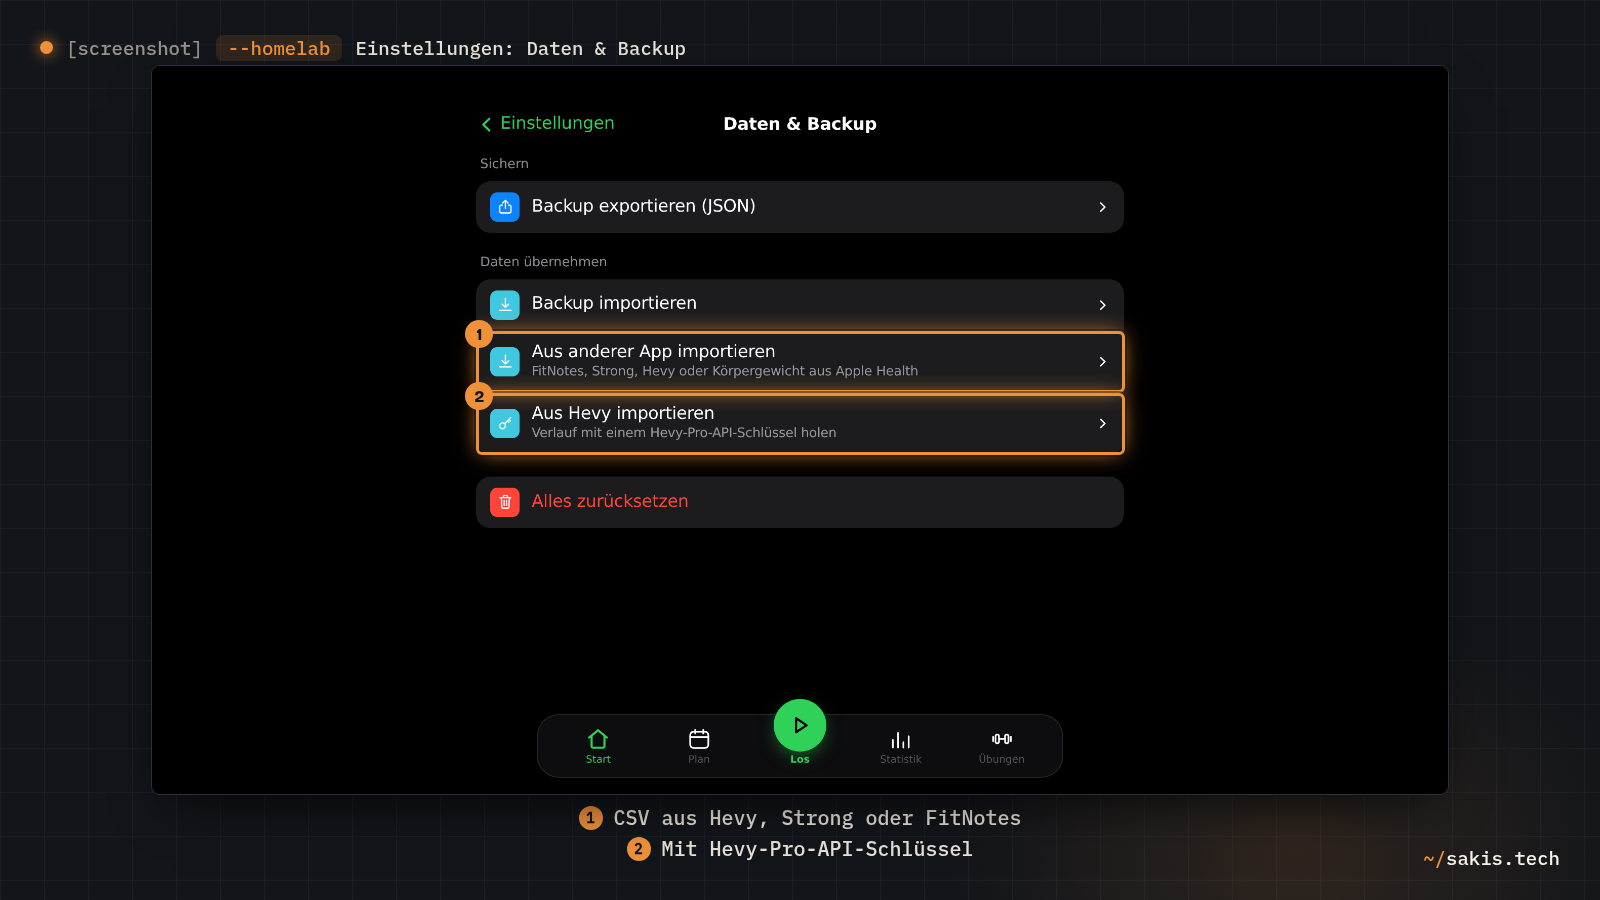Open Aus Hevy importieren
The image size is (1600, 900).
click(800, 423)
